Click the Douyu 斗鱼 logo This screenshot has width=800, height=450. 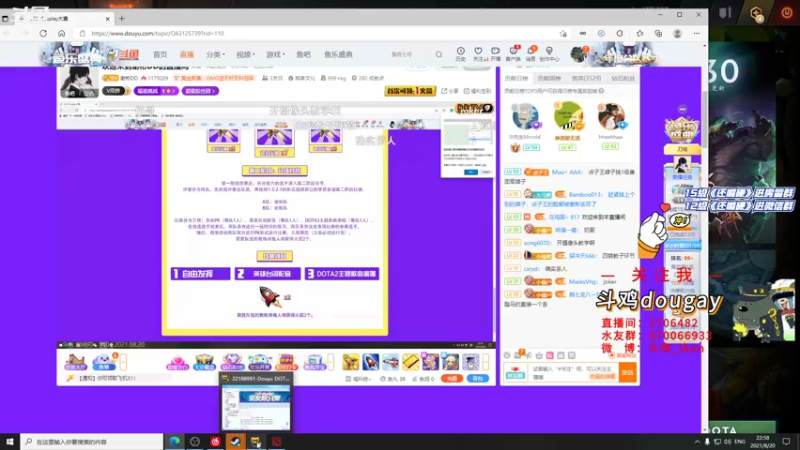click(x=123, y=54)
